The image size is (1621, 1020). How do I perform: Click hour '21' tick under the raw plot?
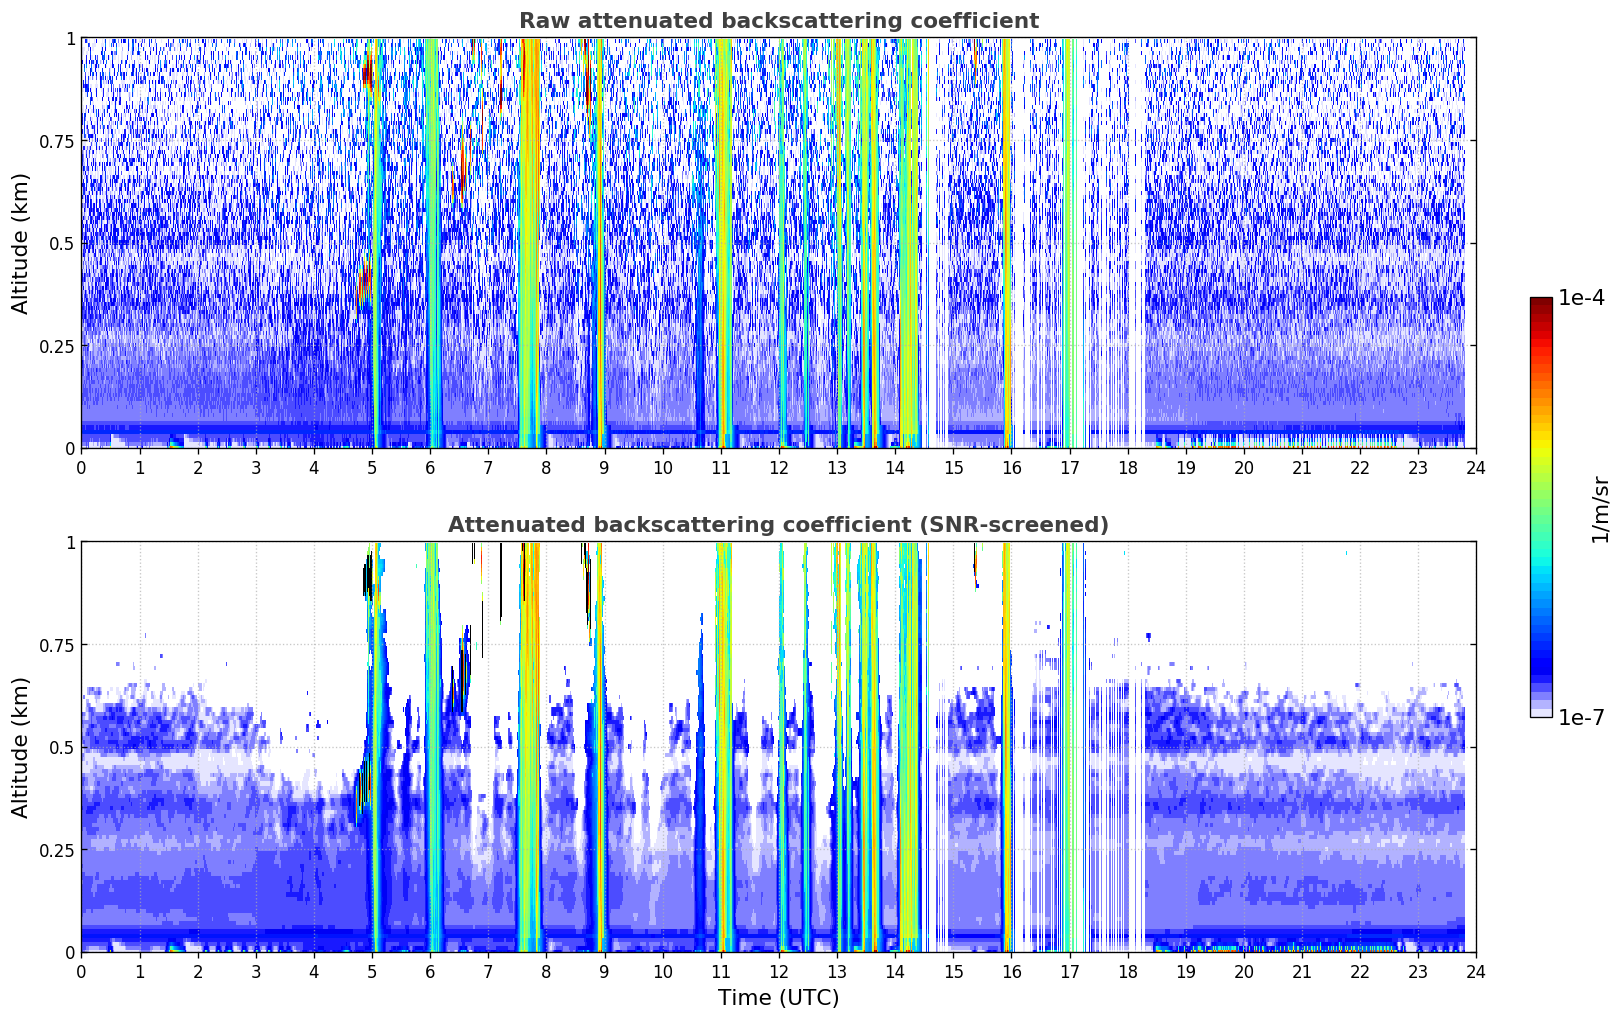tap(1302, 467)
